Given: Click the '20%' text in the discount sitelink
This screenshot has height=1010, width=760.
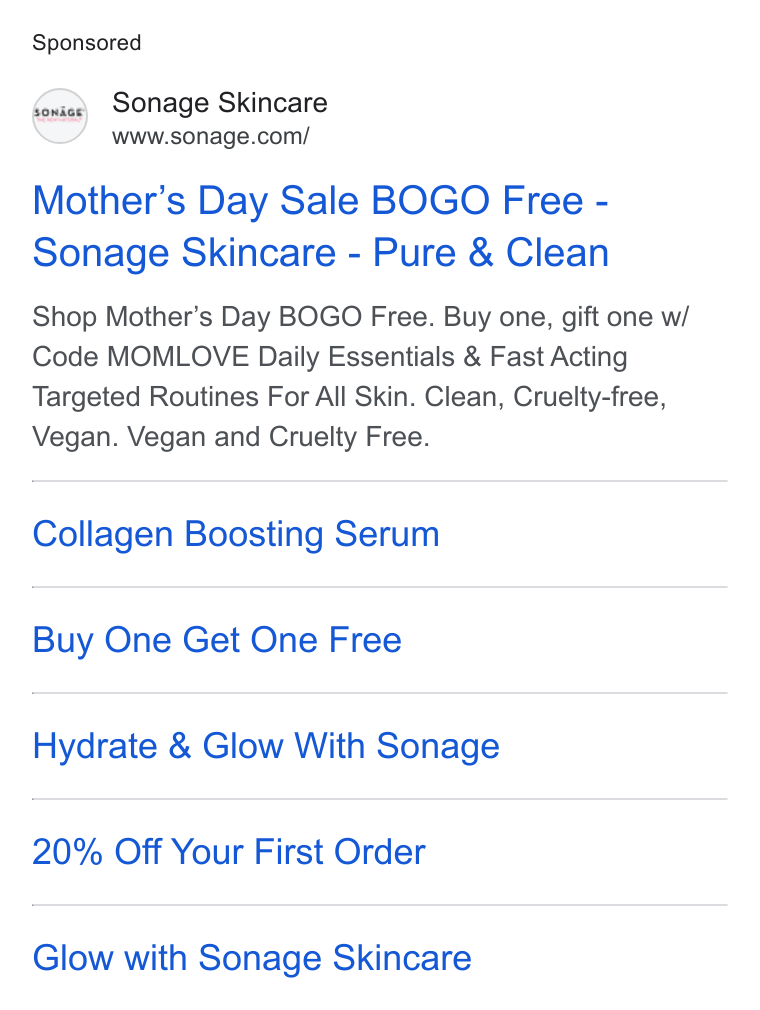Looking at the screenshot, I should pyautogui.click(x=68, y=852).
